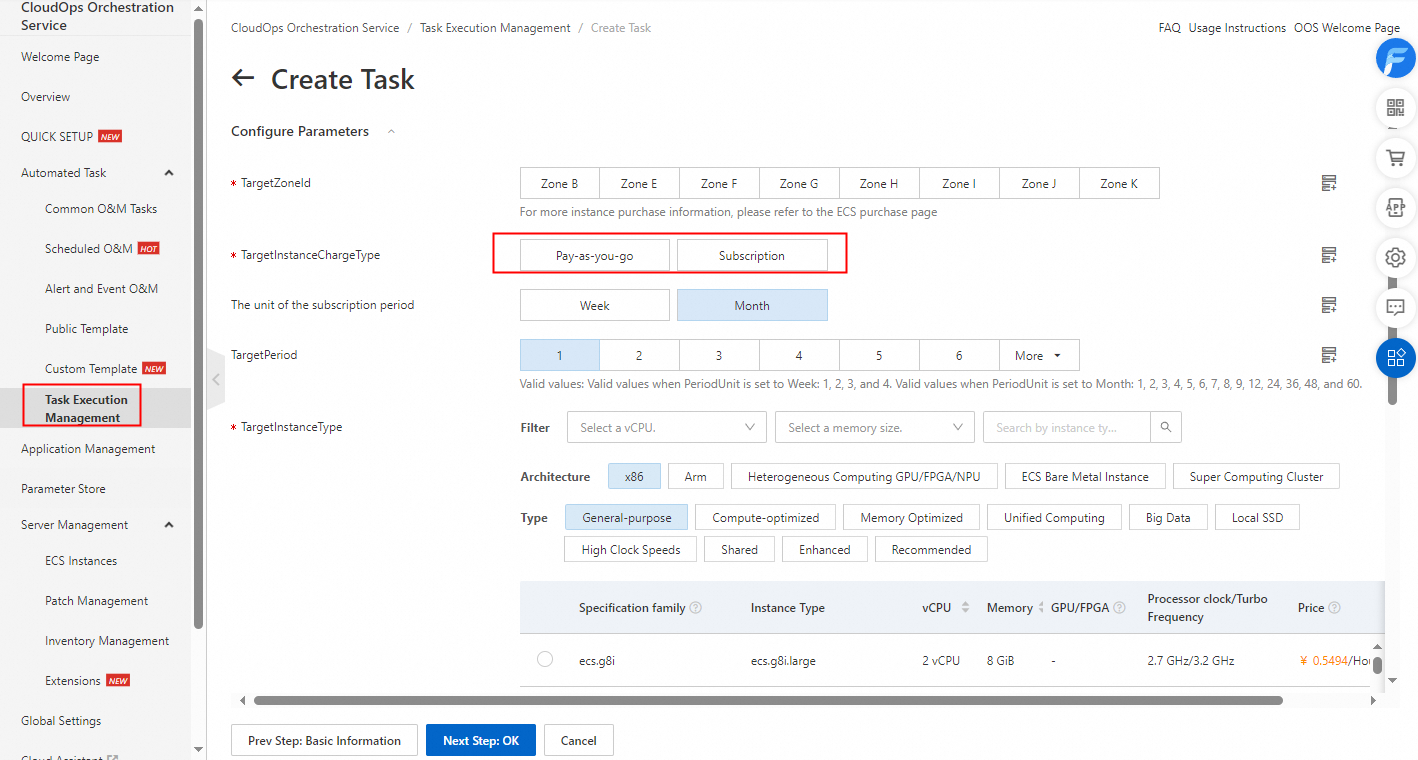Image resolution: width=1418 pixels, height=760 pixels.
Task: Filter type by Memory Optimized
Action: pyautogui.click(x=912, y=518)
